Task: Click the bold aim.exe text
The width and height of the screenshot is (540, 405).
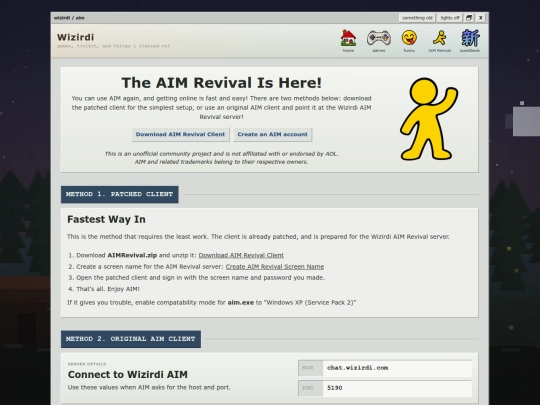Action: (240, 302)
